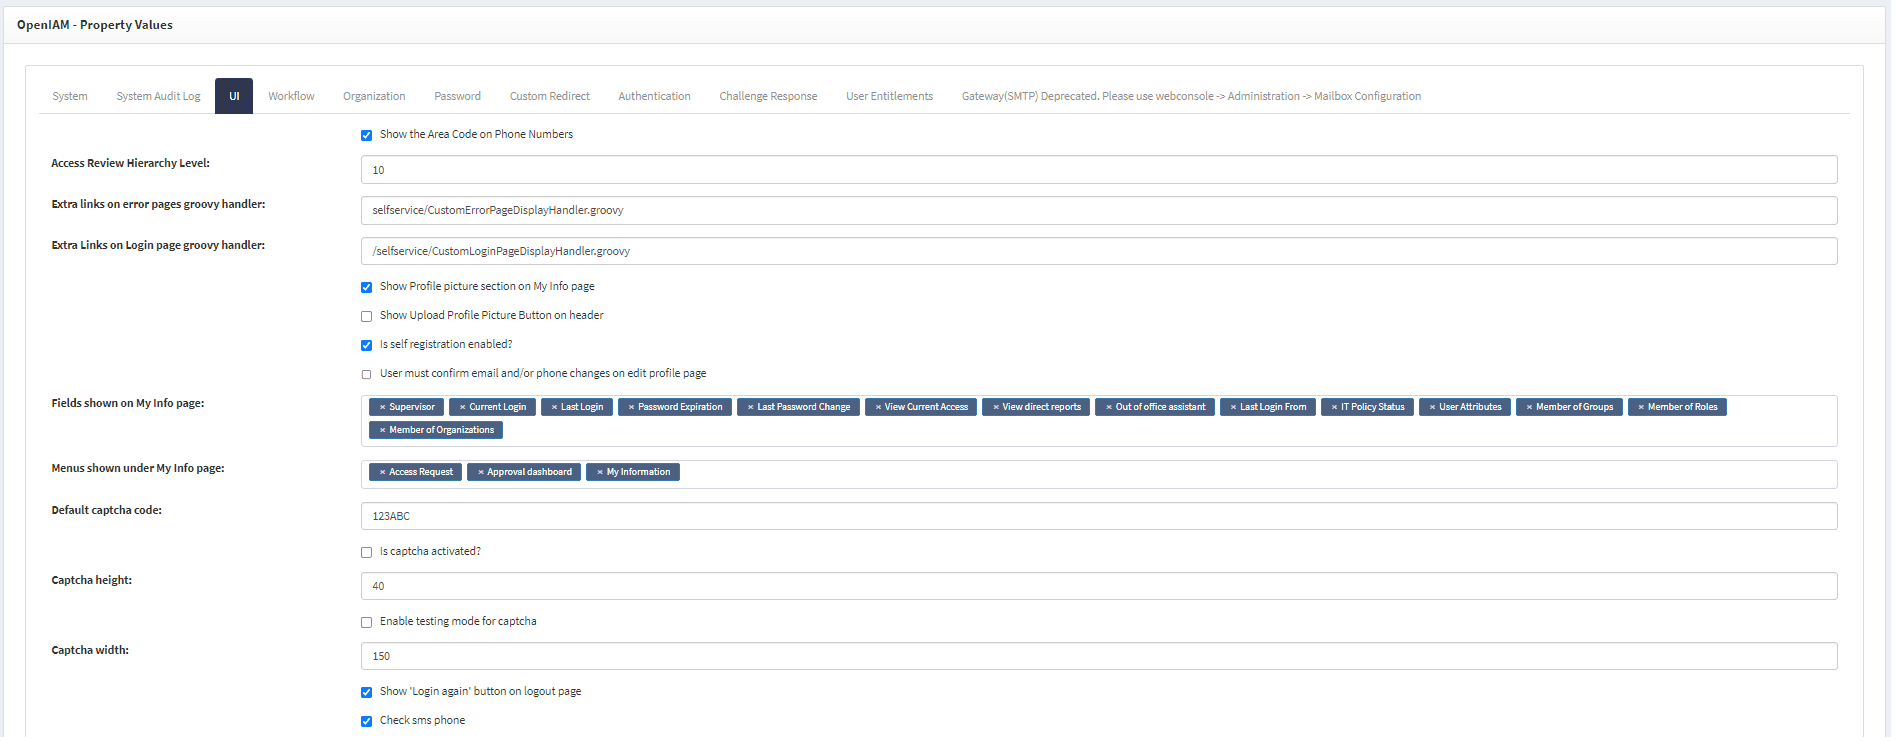This screenshot has width=1896, height=741.
Task: Remove the My Information tag x icon
Action: coord(599,473)
